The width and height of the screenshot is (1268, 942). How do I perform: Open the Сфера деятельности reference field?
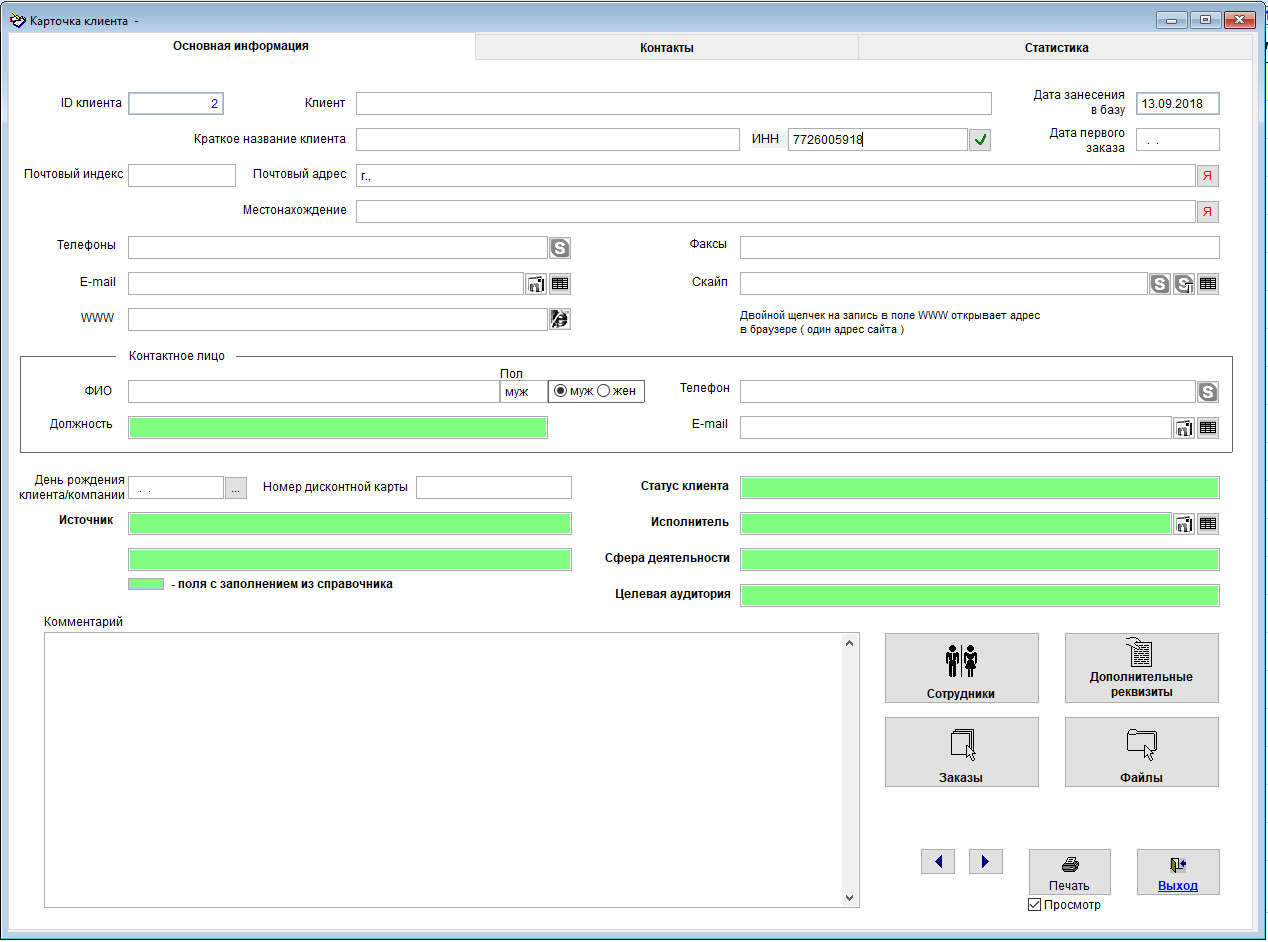point(979,559)
